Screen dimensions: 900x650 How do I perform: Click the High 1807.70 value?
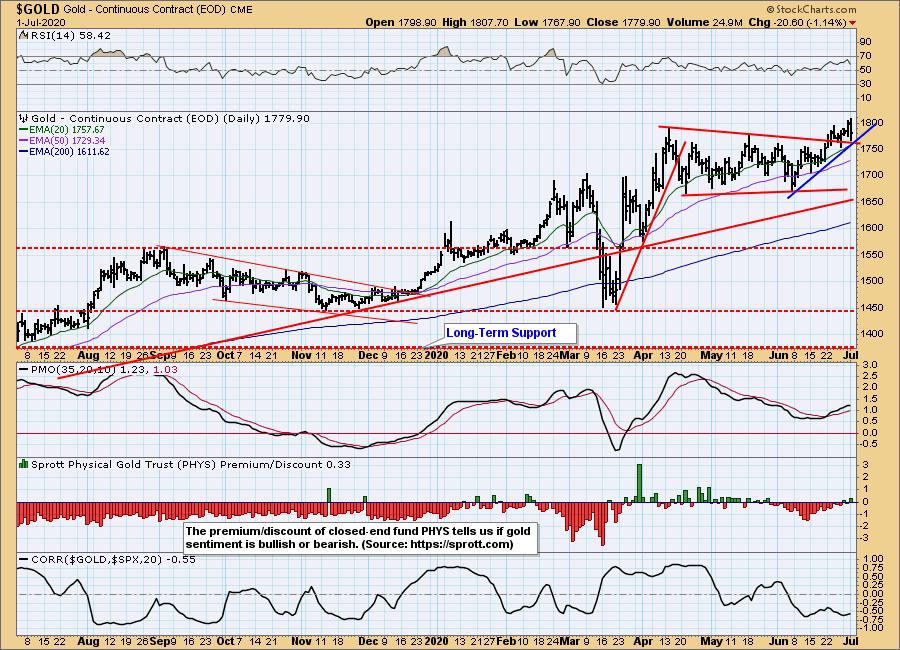pyautogui.click(x=475, y=22)
